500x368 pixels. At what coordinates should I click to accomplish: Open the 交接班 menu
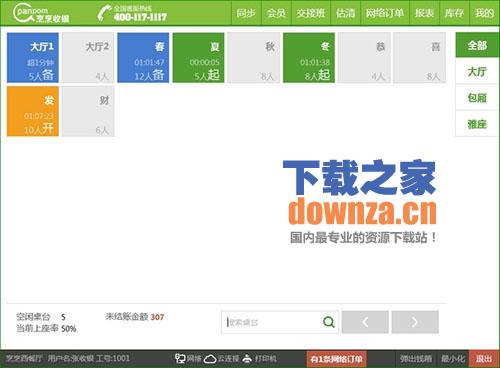click(311, 13)
